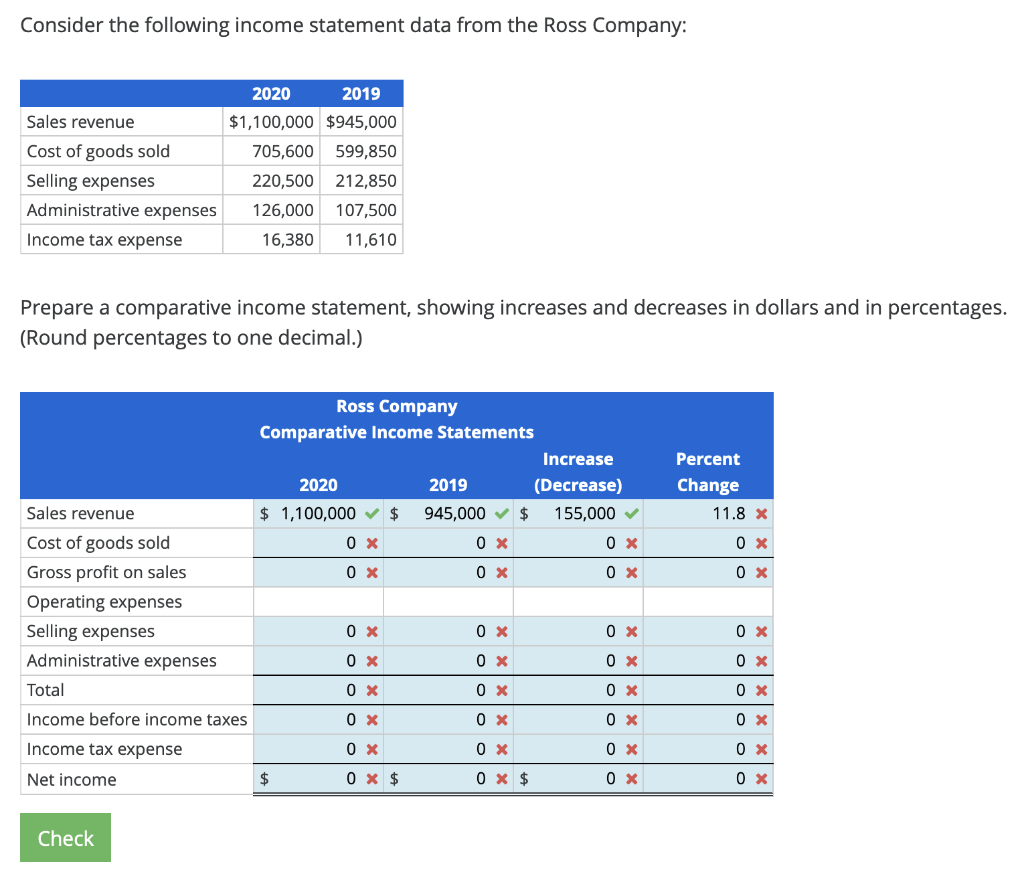Click the Comparative Income Statements table header

click(396, 432)
